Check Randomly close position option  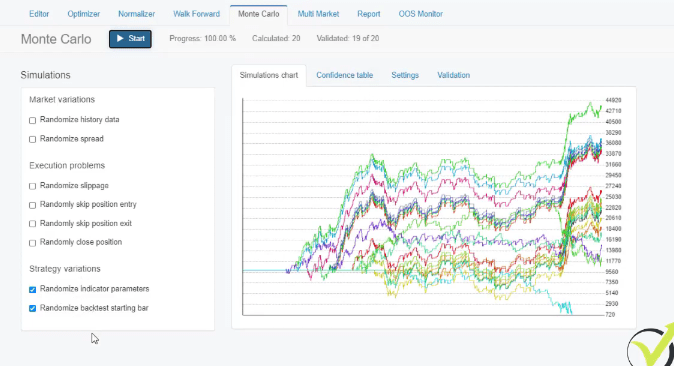(x=33, y=243)
